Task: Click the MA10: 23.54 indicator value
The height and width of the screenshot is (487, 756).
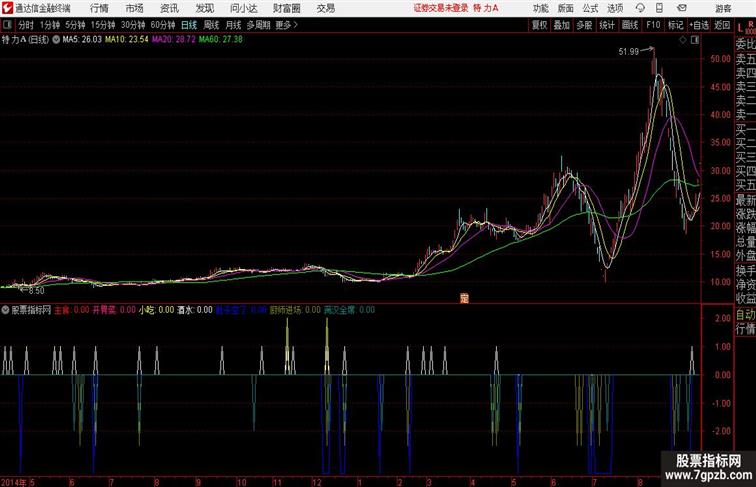Action: 126,40
